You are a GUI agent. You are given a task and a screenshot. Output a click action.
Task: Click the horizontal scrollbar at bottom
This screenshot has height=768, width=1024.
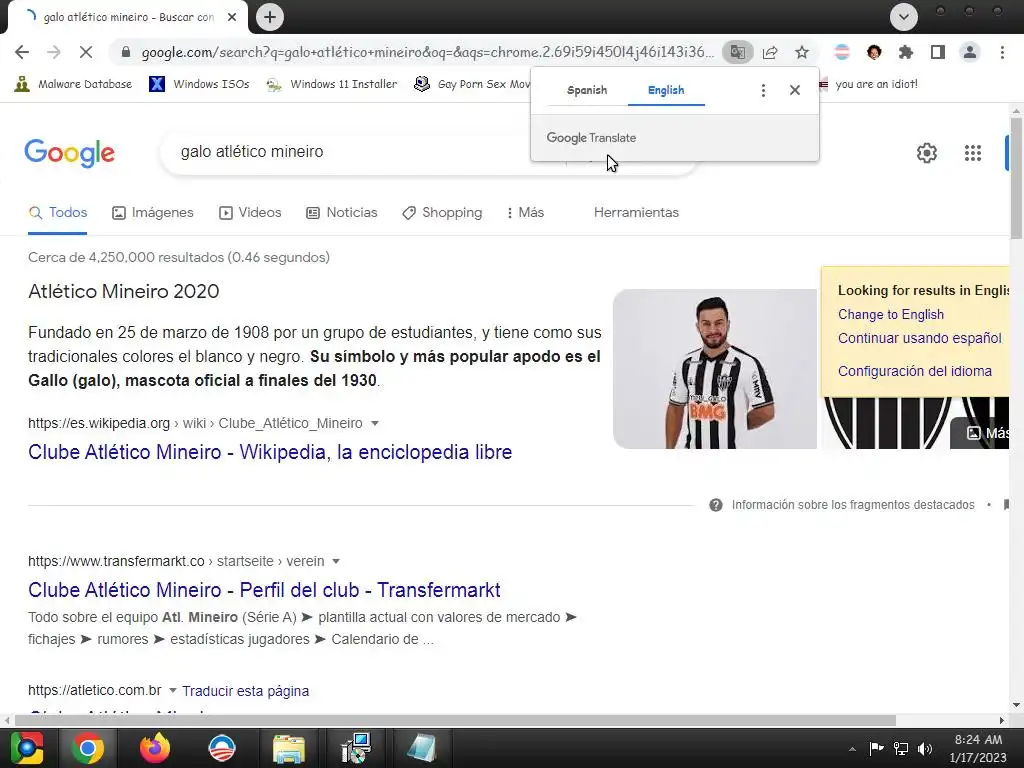(x=455, y=720)
